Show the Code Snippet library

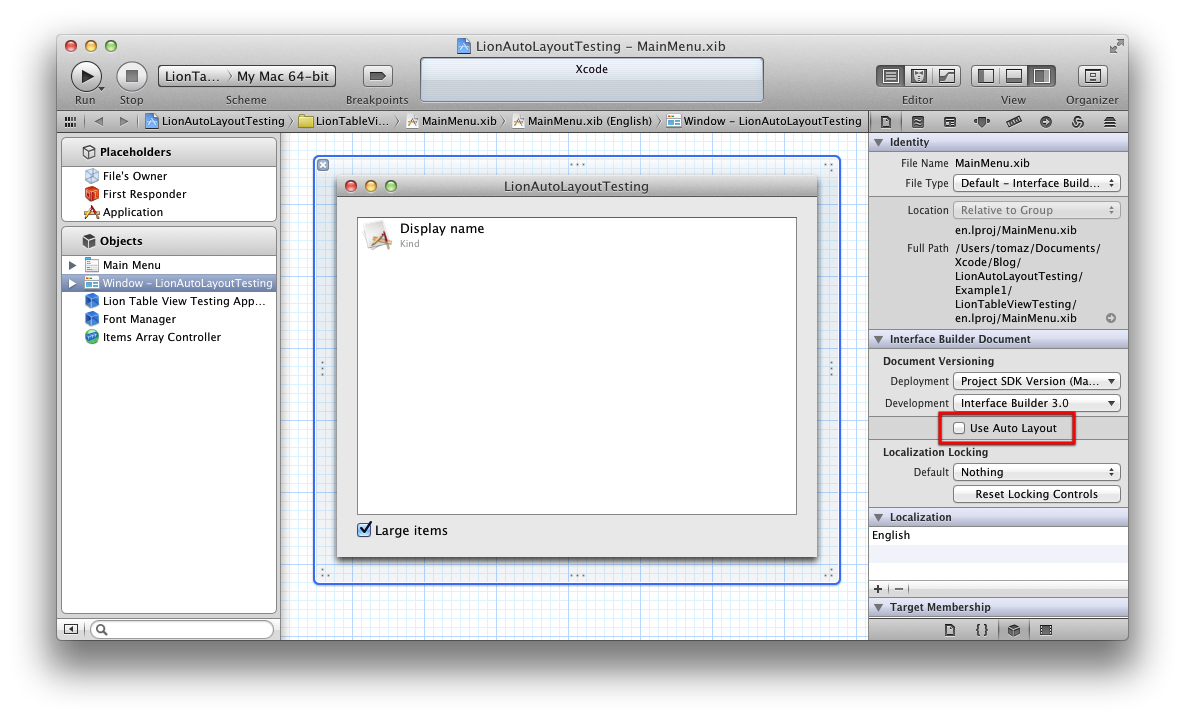click(x=982, y=630)
